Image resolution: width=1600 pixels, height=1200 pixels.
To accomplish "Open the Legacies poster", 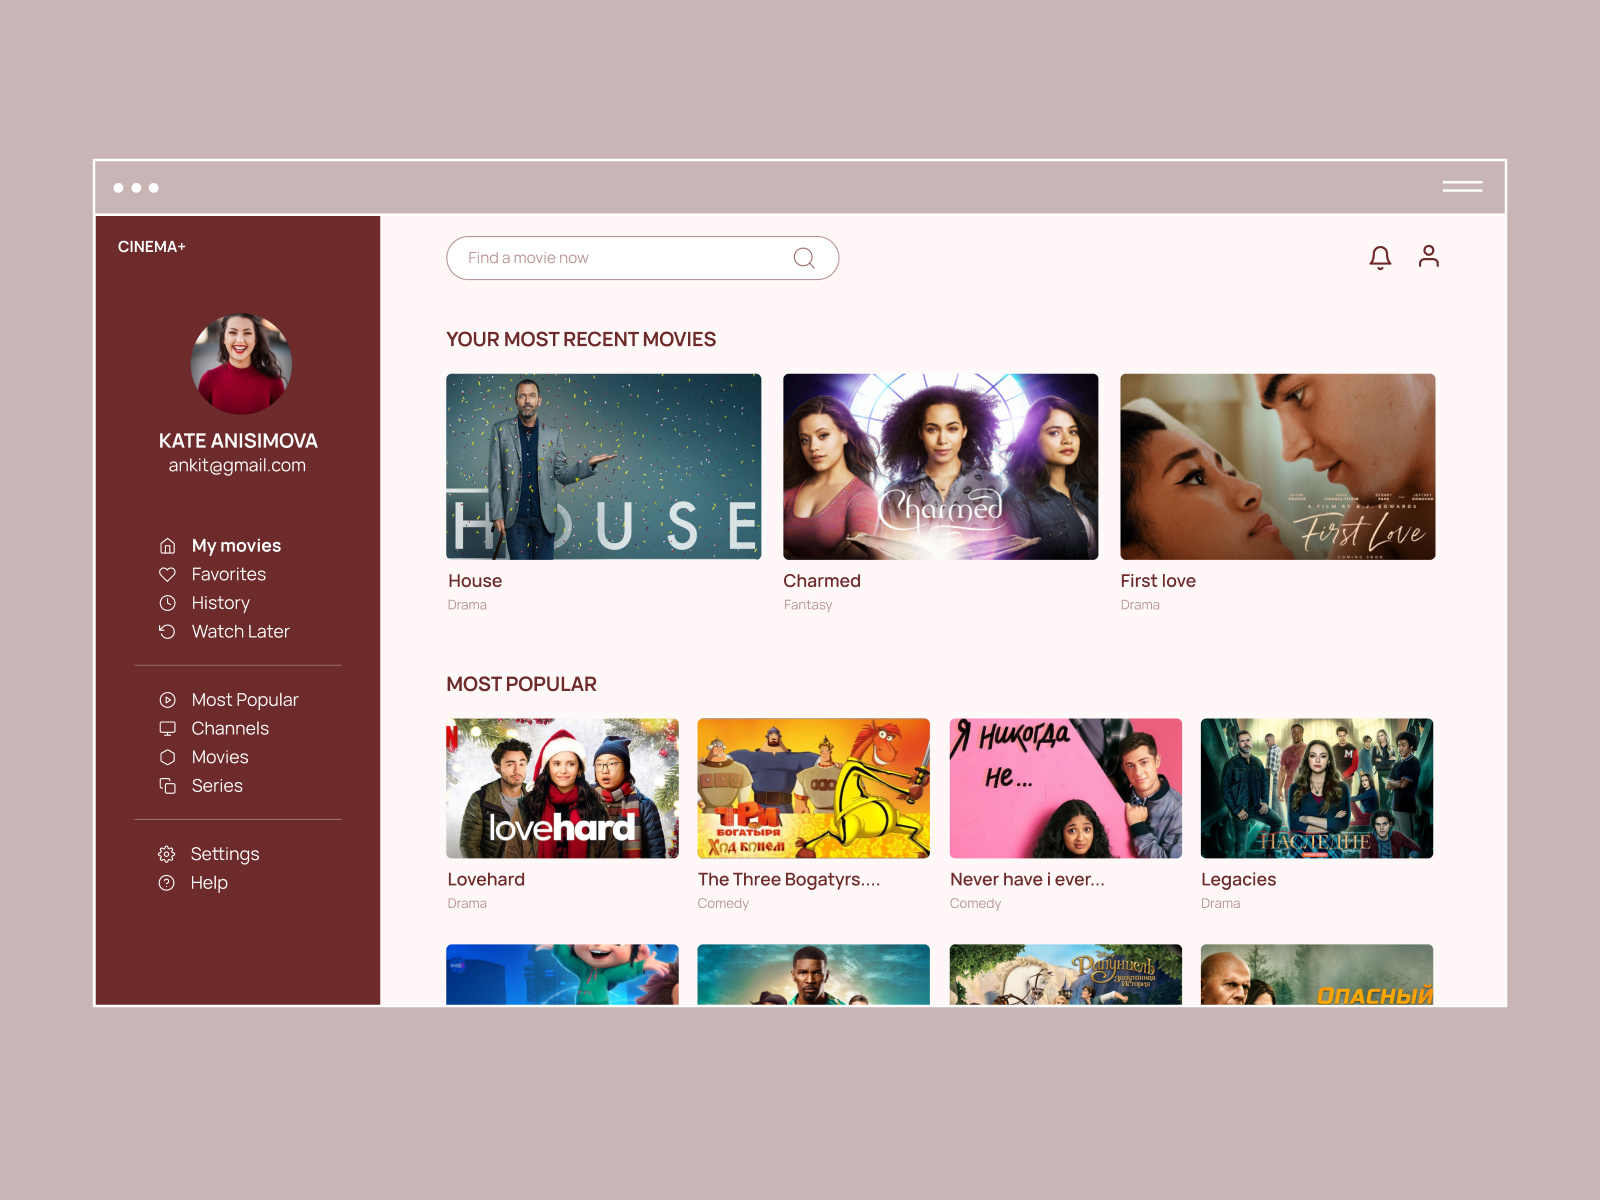I will (1316, 788).
